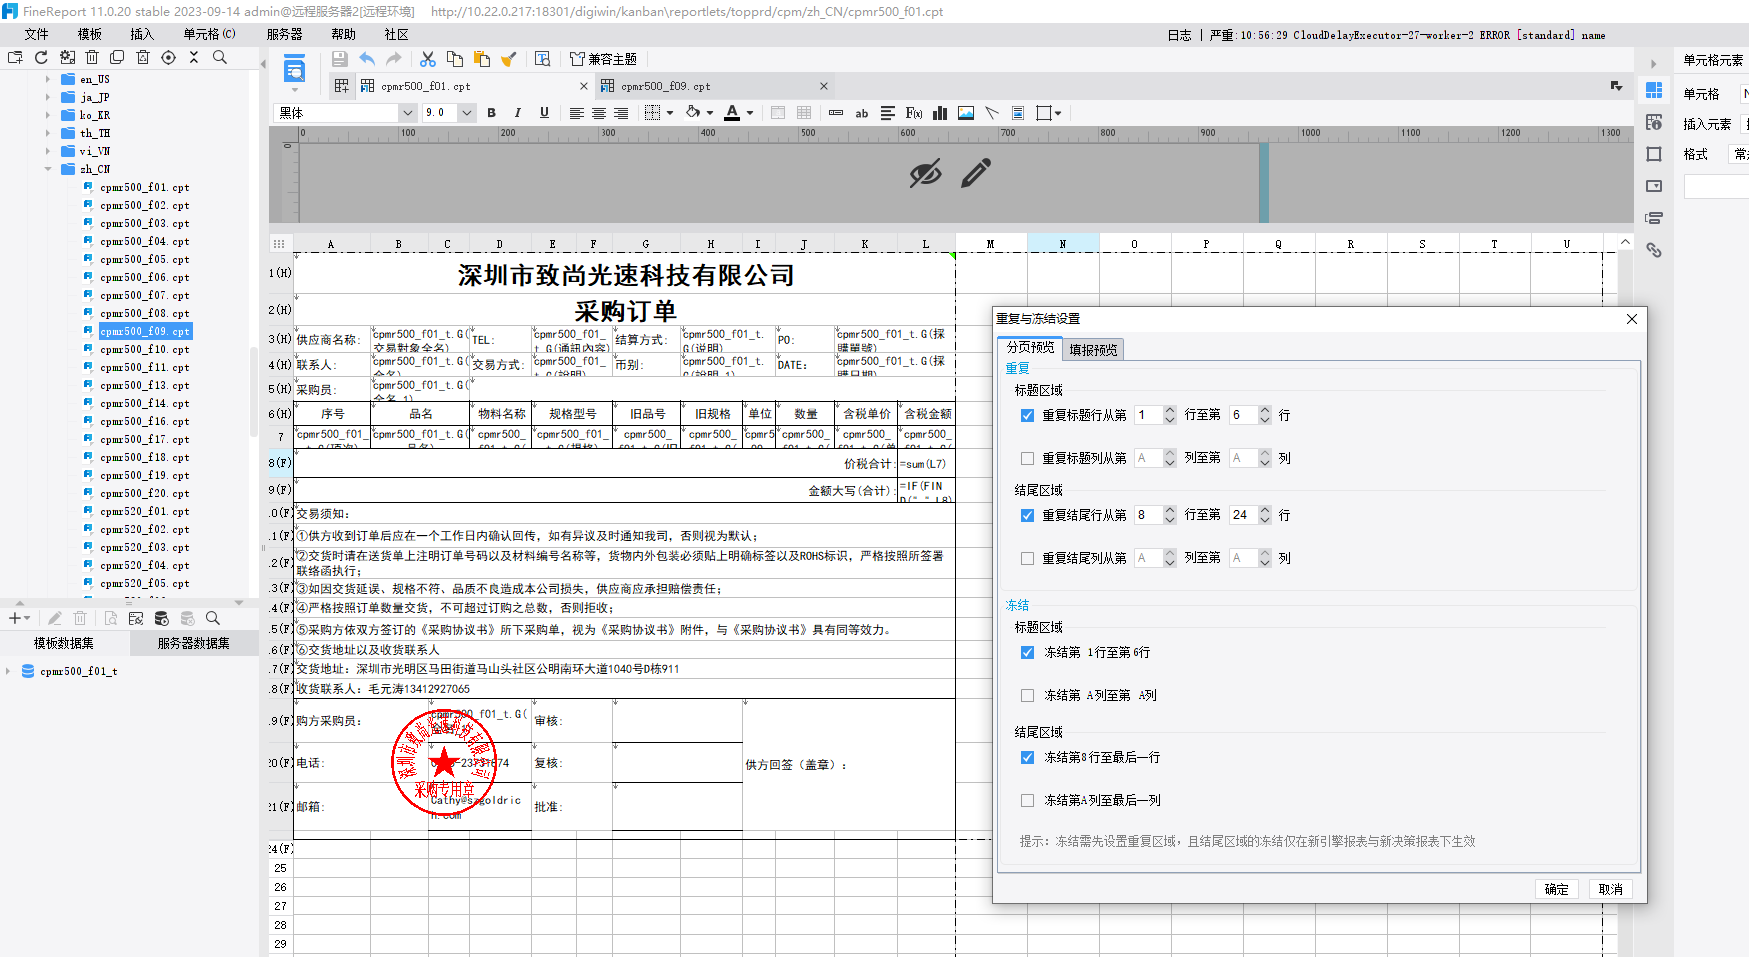
Task: Click the dataset connection definition icon
Action: pos(136,619)
